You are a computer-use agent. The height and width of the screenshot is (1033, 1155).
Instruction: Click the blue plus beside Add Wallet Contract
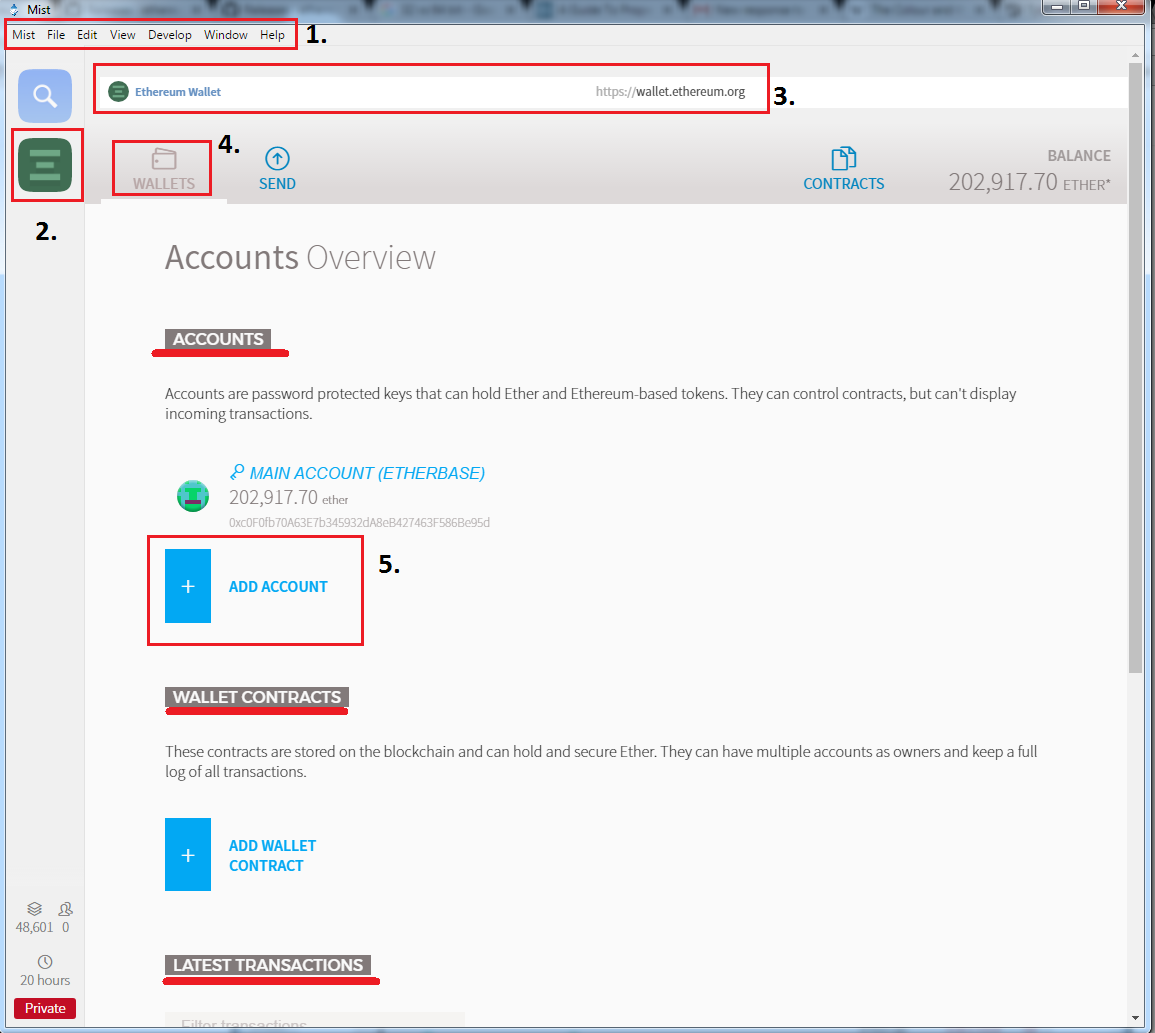pyautogui.click(x=188, y=855)
